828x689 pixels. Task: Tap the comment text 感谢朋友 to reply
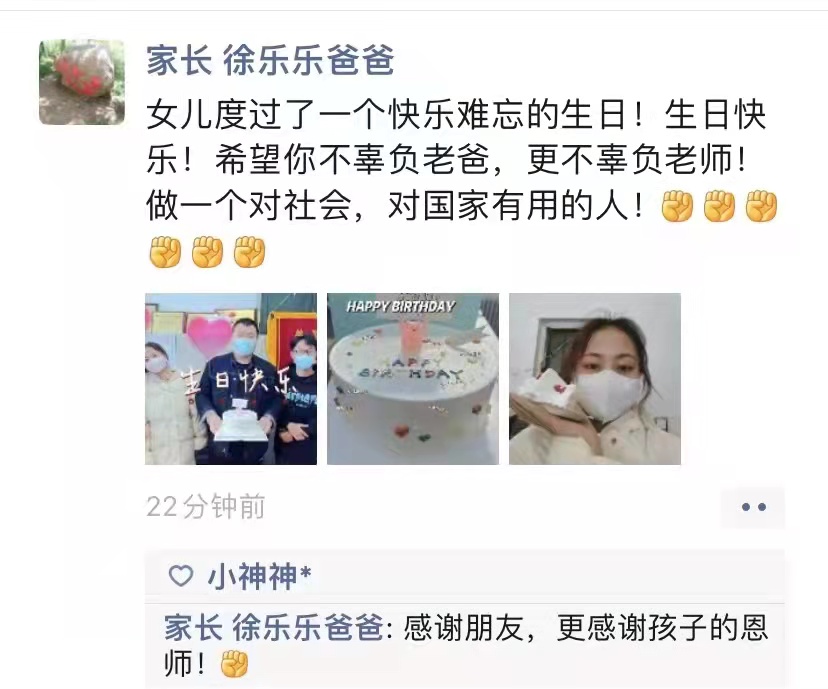464,628
